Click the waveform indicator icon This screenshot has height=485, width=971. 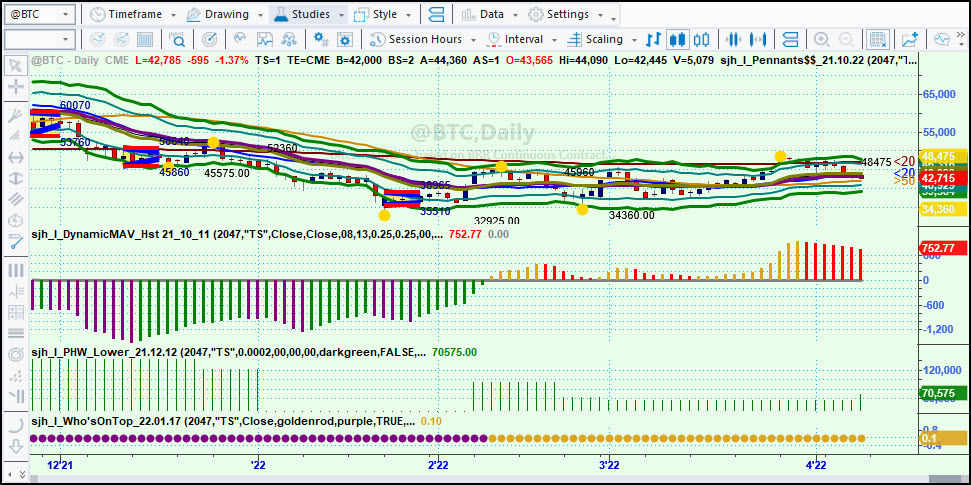pos(240,40)
